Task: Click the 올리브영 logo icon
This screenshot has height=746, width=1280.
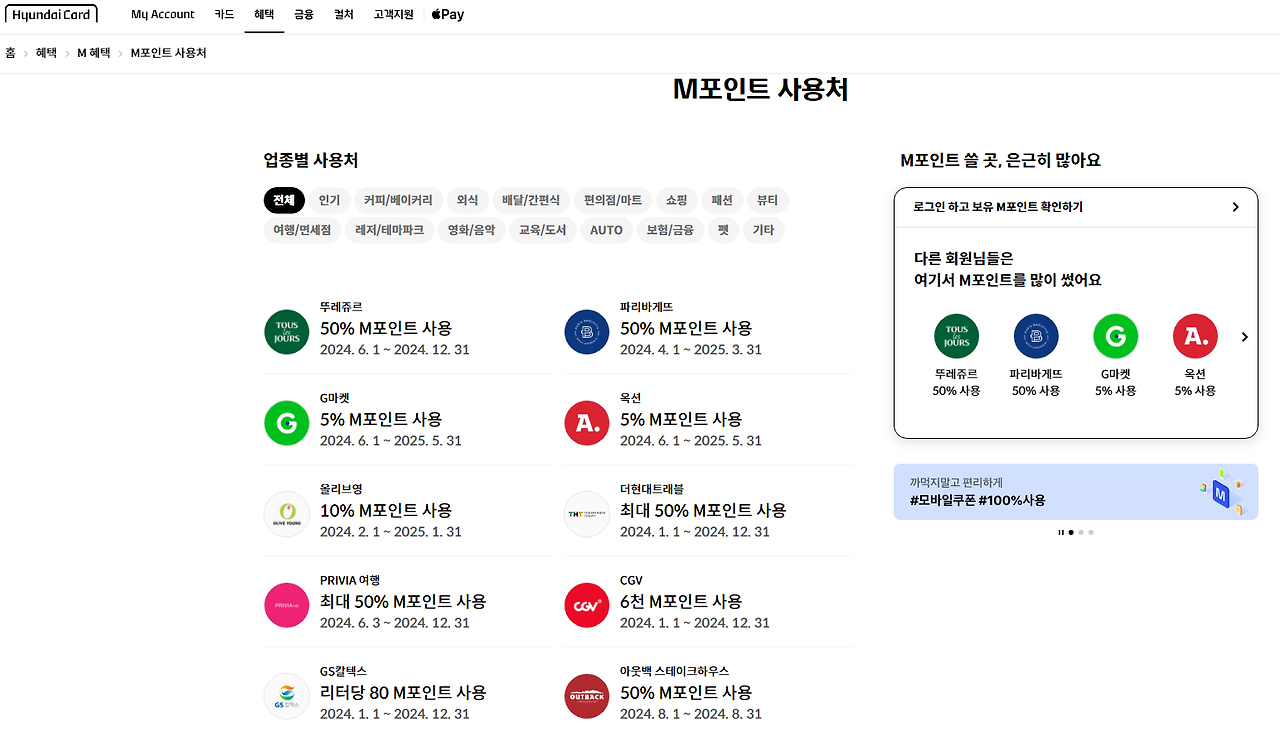Action: 287,514
